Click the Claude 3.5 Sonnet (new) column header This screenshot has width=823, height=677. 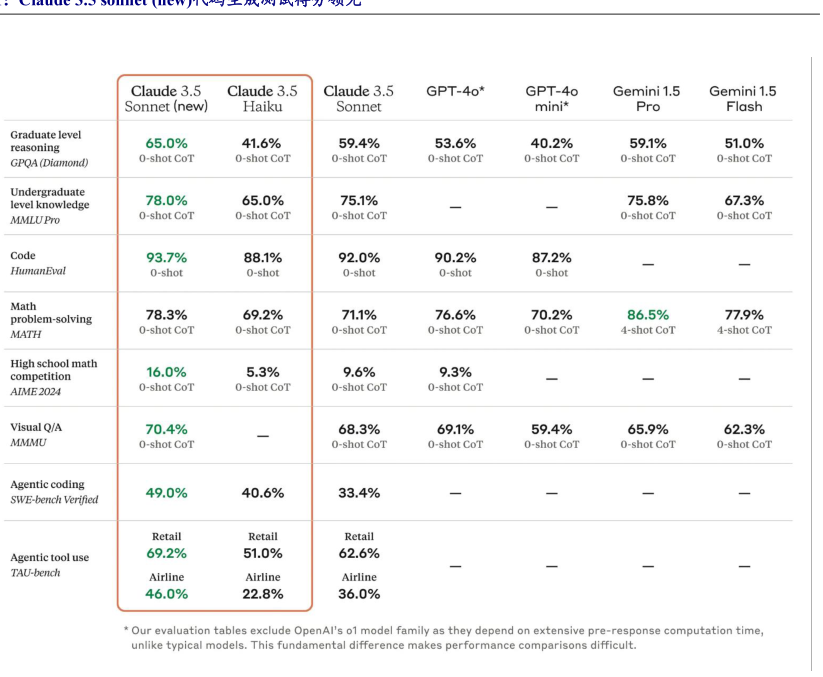pos(166,98)
